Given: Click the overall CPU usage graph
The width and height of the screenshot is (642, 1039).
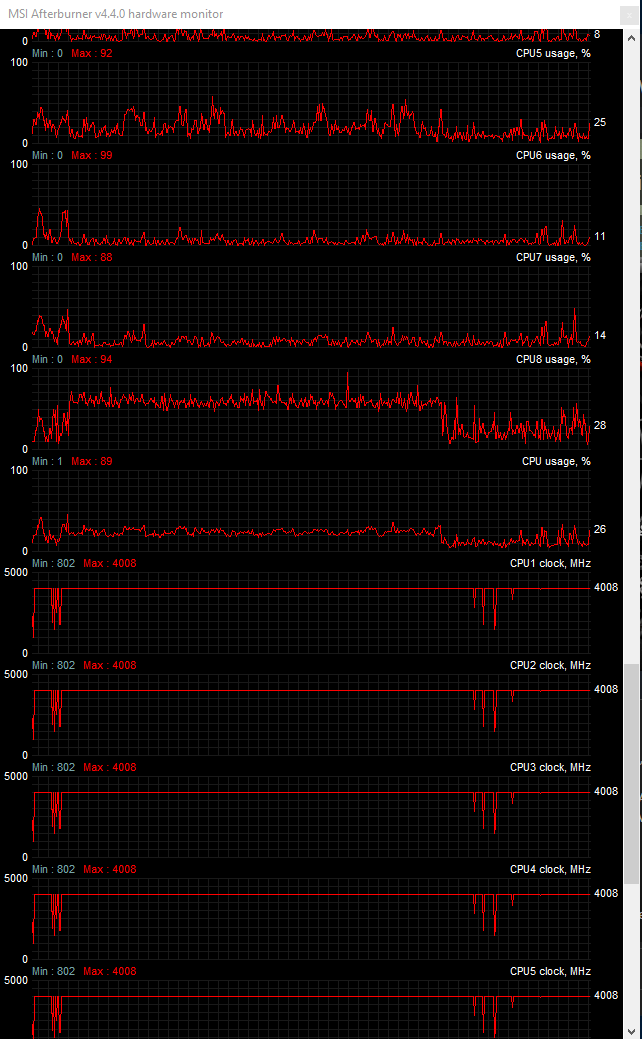Looking at the screenshot, I should (x=311, y=511).
